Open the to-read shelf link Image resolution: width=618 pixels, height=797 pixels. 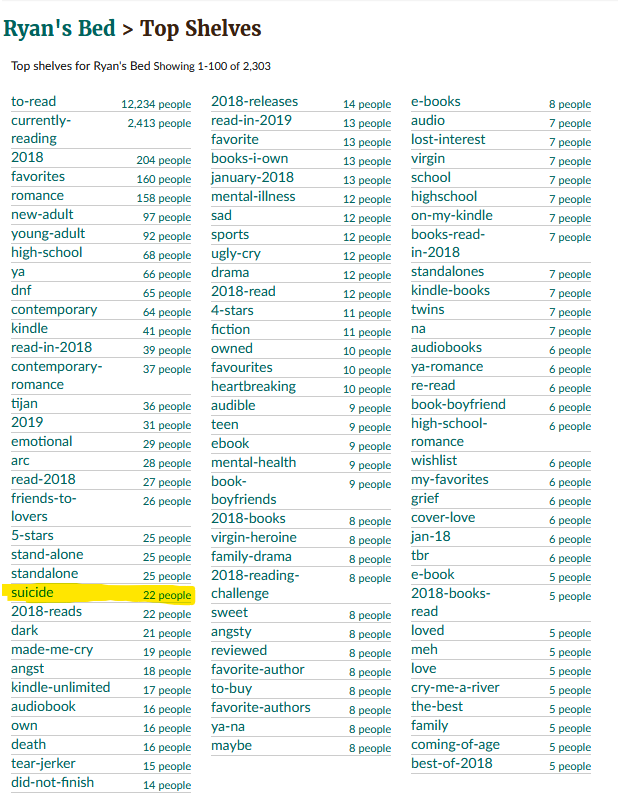[x=34, y=102]
